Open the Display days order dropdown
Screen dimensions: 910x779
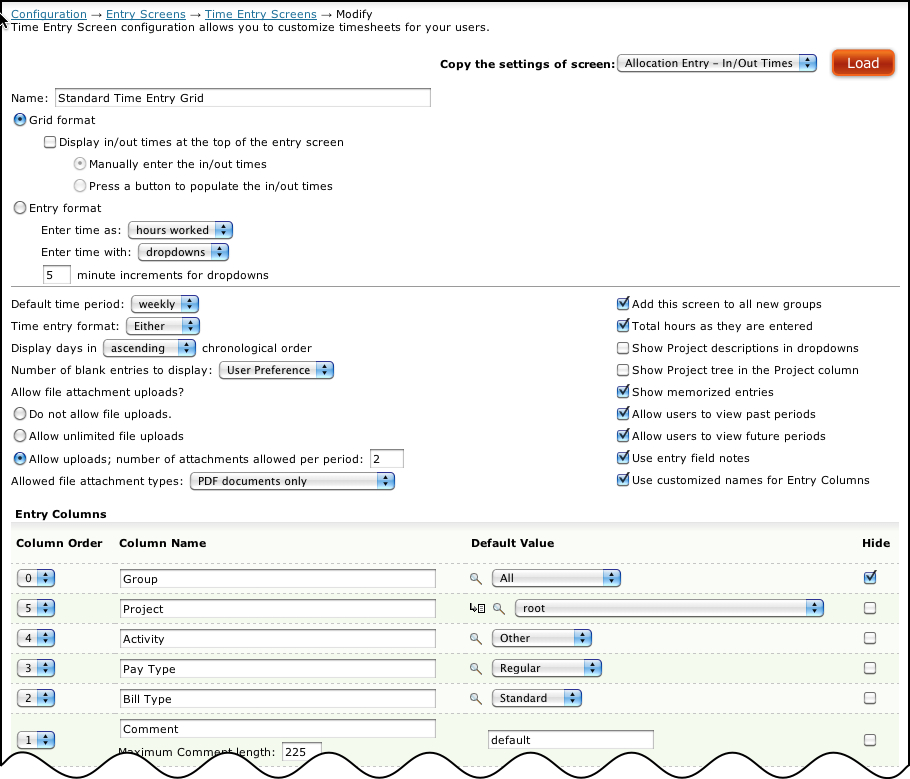click(x=149, y=348)
